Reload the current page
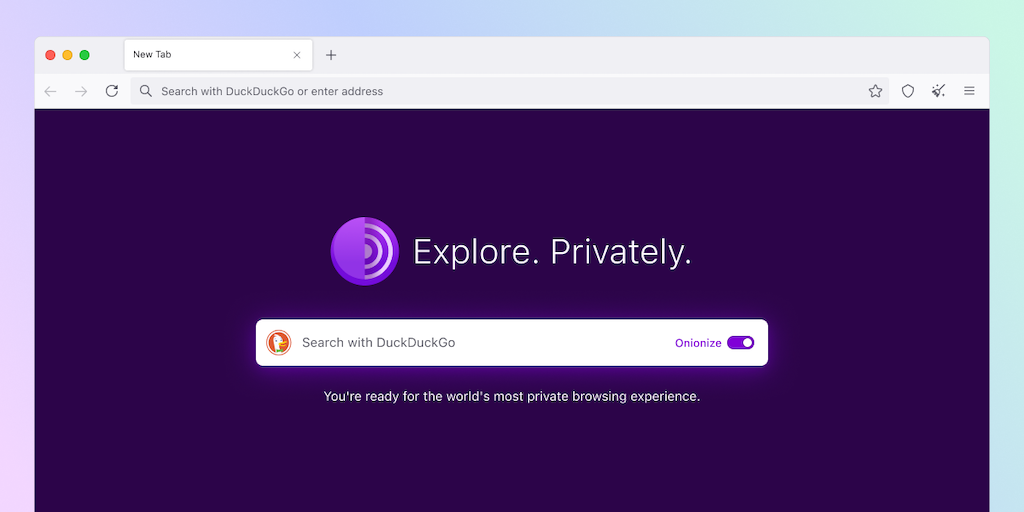Viewport: 1024px width, 512px height. point(112,91)
